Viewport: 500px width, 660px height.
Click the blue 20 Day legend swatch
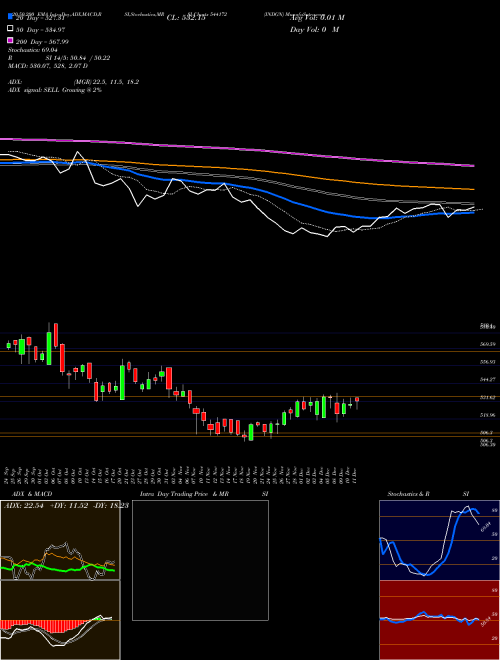coord(11,17)
